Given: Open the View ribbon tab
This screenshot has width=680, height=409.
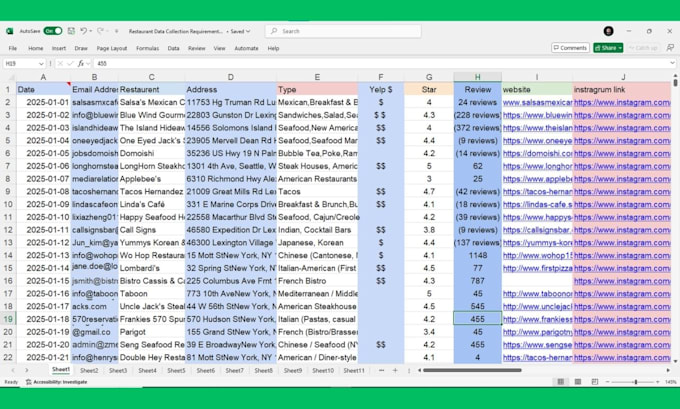Looking at the screenshot, I should pyautogui.click(x=219, y=48).
